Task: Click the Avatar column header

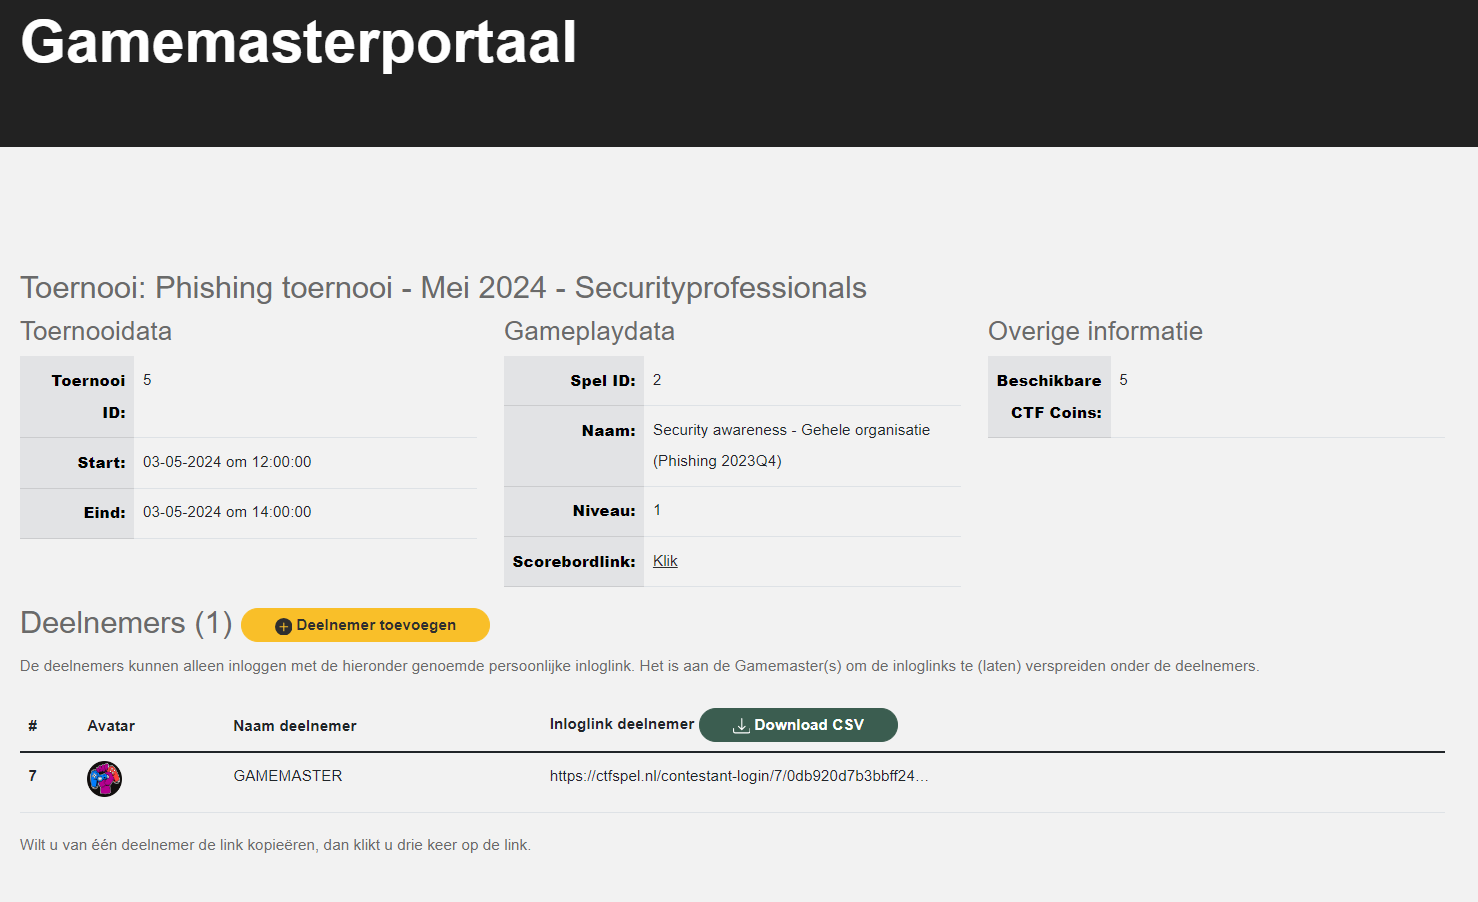Action: (x=111, y=726)
